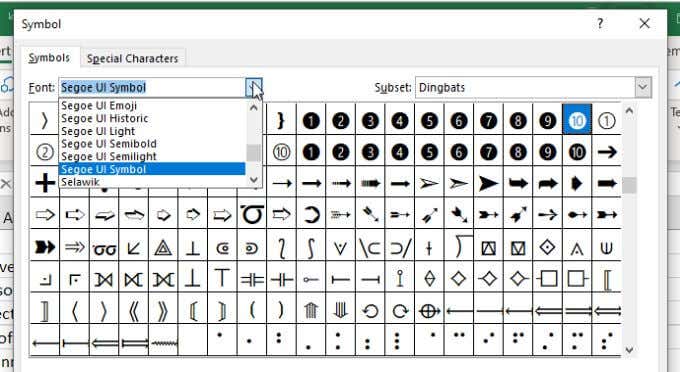Select the right curly bracket symbol
680x372 pixels.
tap(281, 121)
